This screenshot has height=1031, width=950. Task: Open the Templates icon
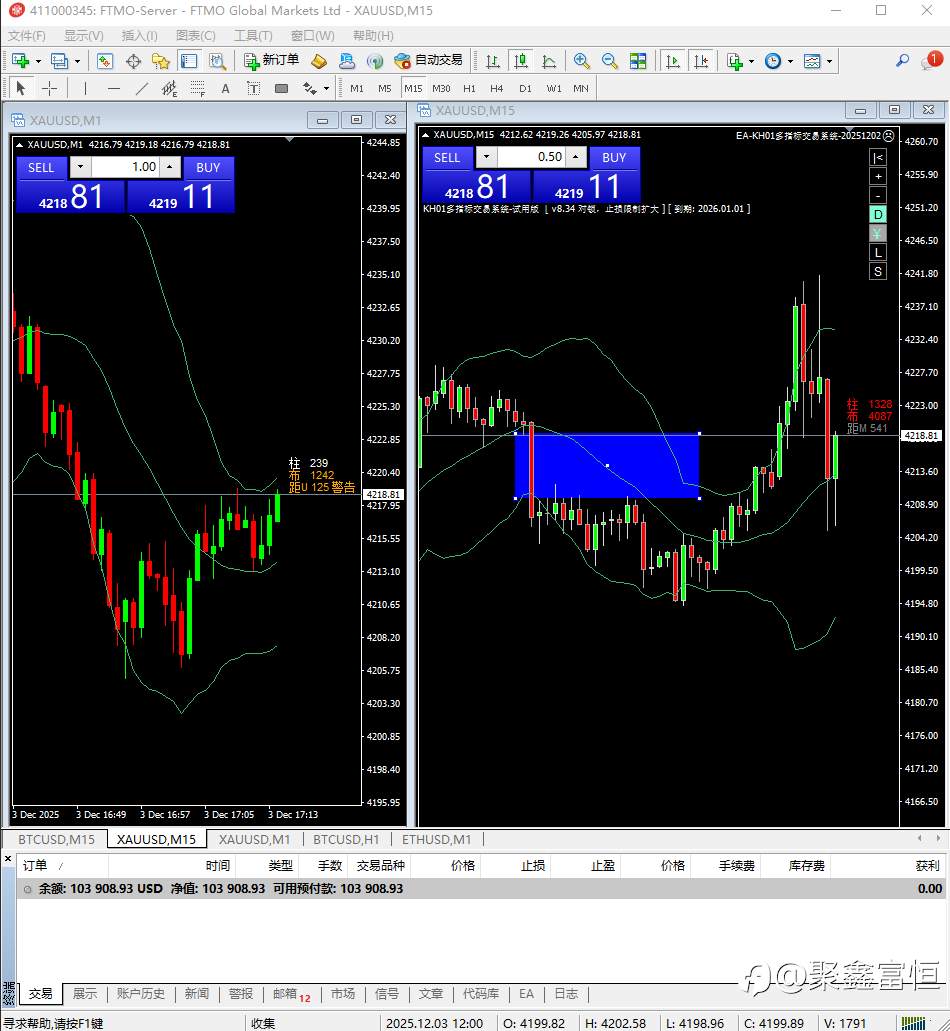[813, 61]
